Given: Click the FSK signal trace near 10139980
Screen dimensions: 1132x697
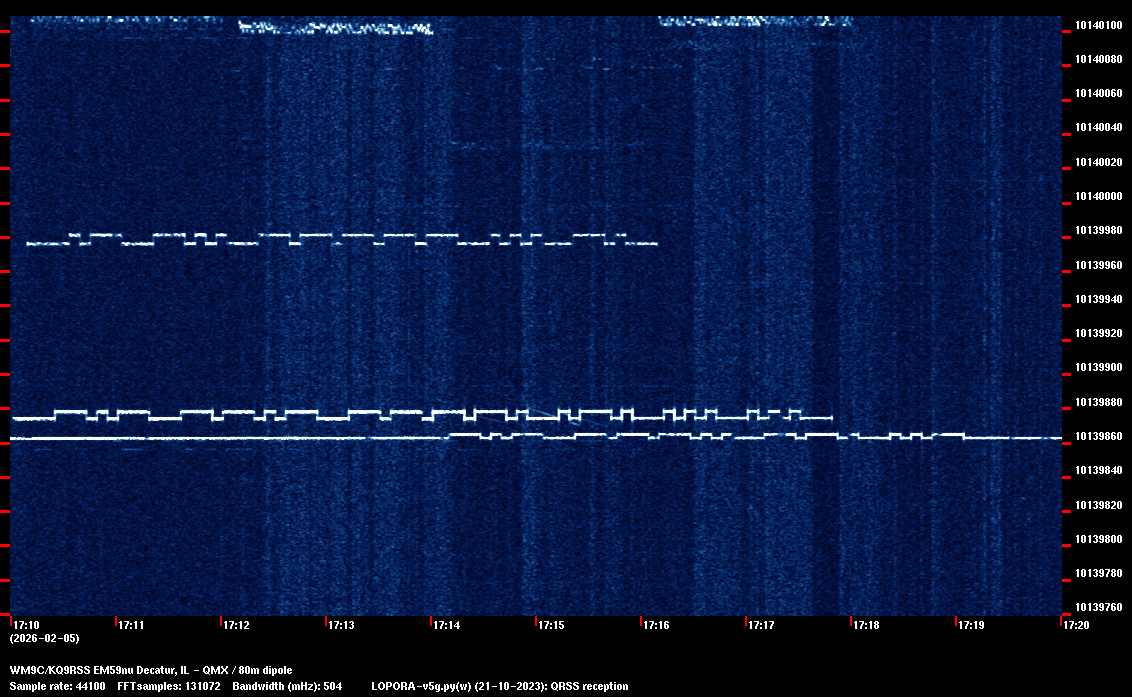Looking at the screenshot, I should 340,239.
